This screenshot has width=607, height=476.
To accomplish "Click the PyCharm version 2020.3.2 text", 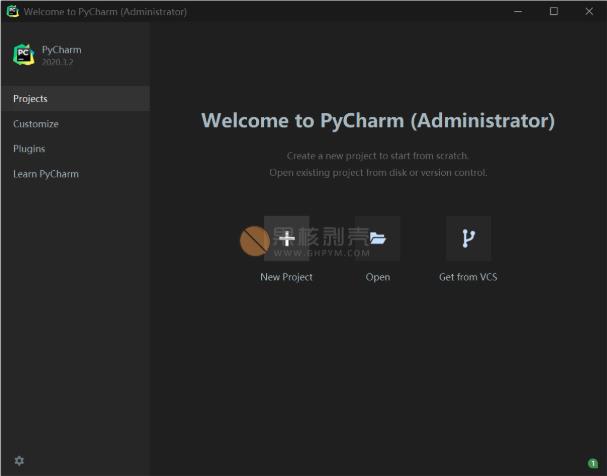I will click(57, 62).
